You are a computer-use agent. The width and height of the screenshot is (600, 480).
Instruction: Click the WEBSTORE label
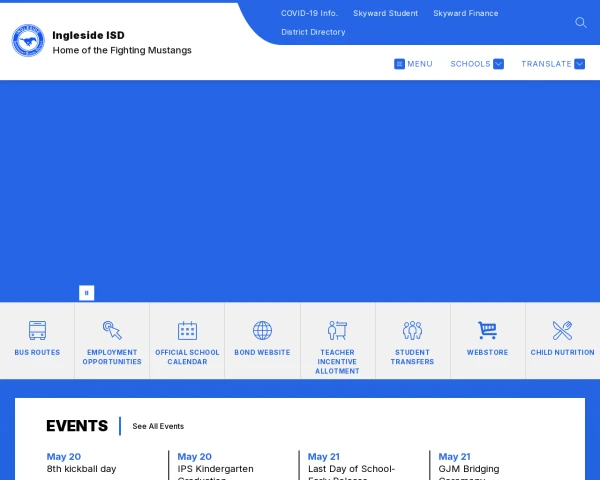[x=488, y=353]
